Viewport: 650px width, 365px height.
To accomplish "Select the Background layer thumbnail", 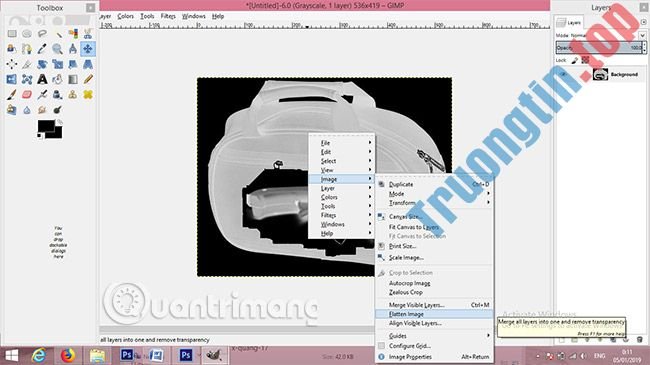I will click(x=600, y=75).
